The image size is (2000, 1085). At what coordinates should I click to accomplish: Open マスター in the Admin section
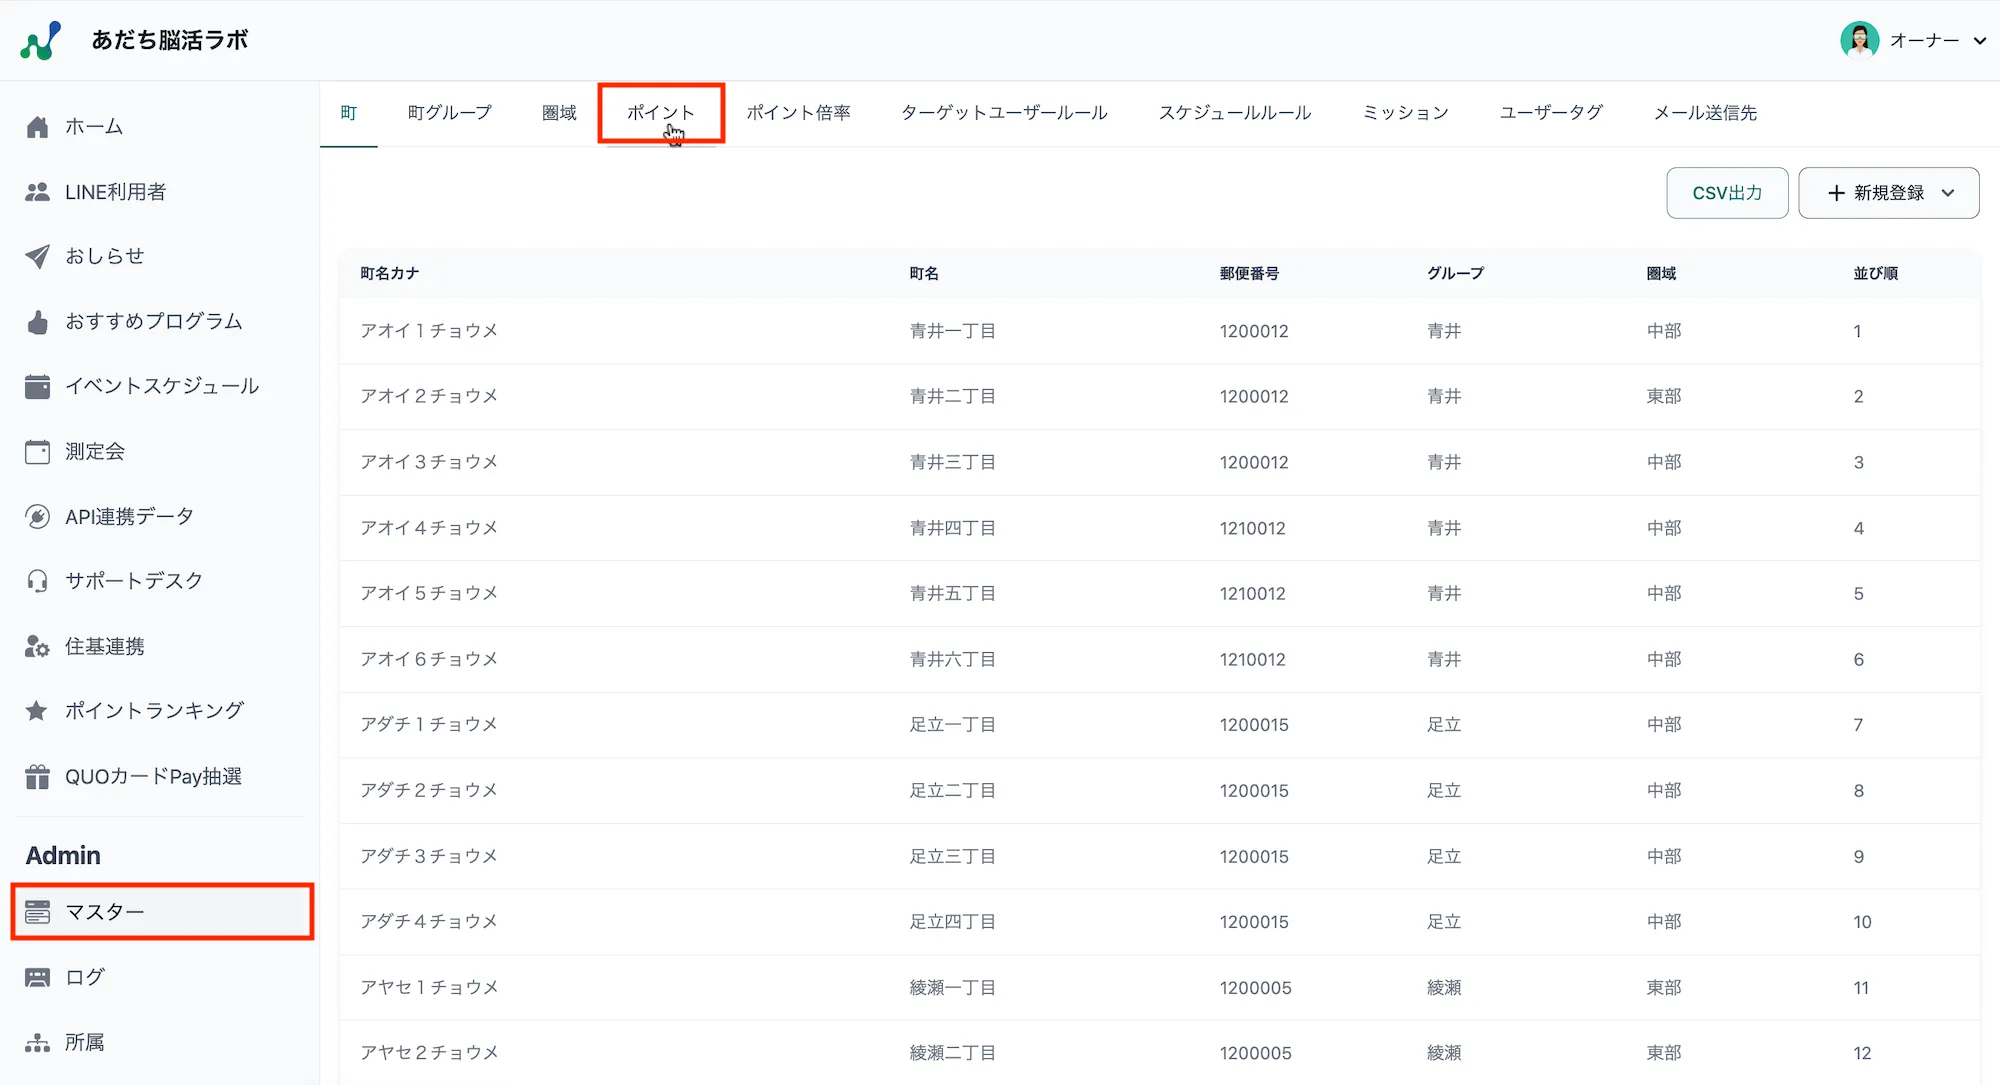pos(105,912)
